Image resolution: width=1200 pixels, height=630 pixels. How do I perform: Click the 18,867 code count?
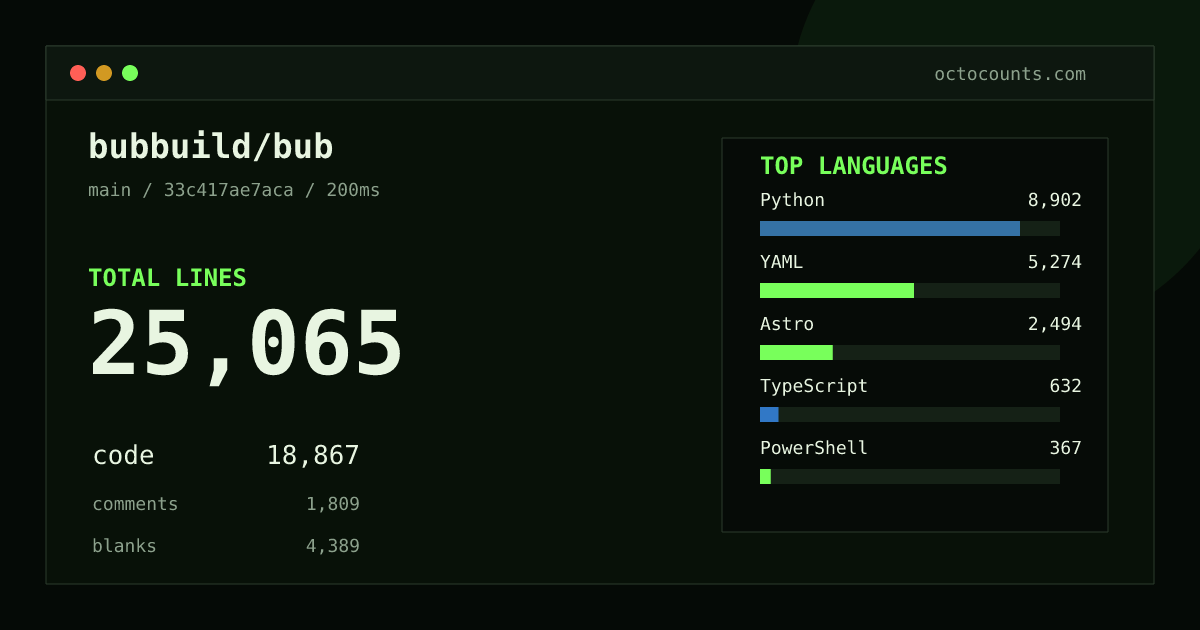point(313,456)
